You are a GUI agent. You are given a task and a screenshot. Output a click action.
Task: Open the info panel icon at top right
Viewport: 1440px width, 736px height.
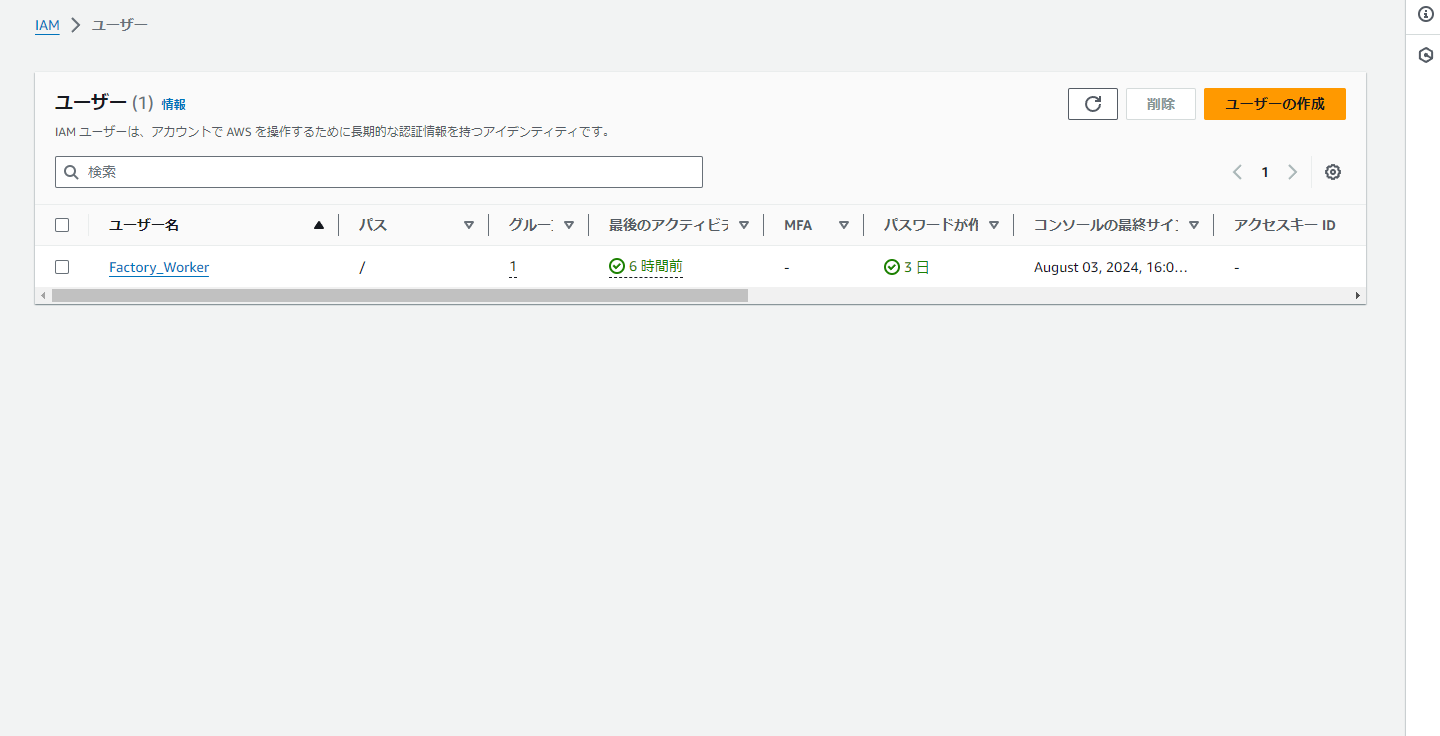tap(1426, 14)
